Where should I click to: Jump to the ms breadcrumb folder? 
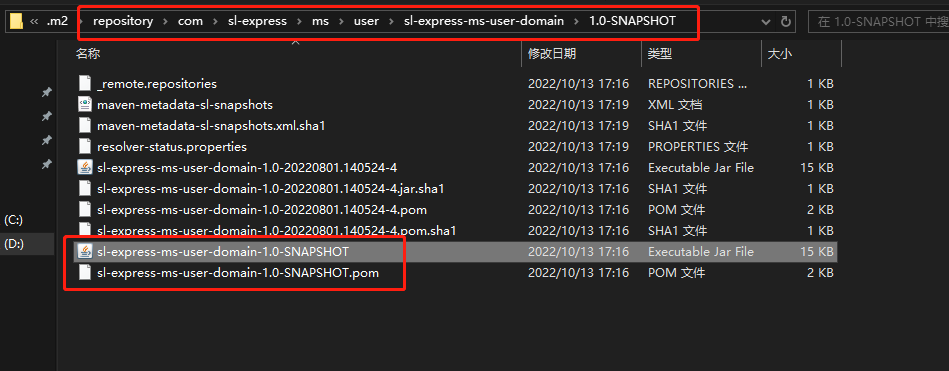click(x=320, y=21)
